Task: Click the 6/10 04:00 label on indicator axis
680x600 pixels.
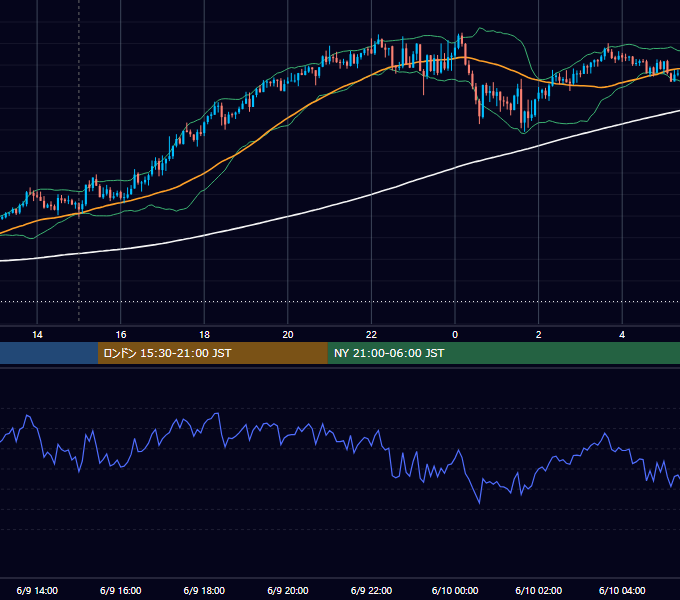Action: (622, 590)
